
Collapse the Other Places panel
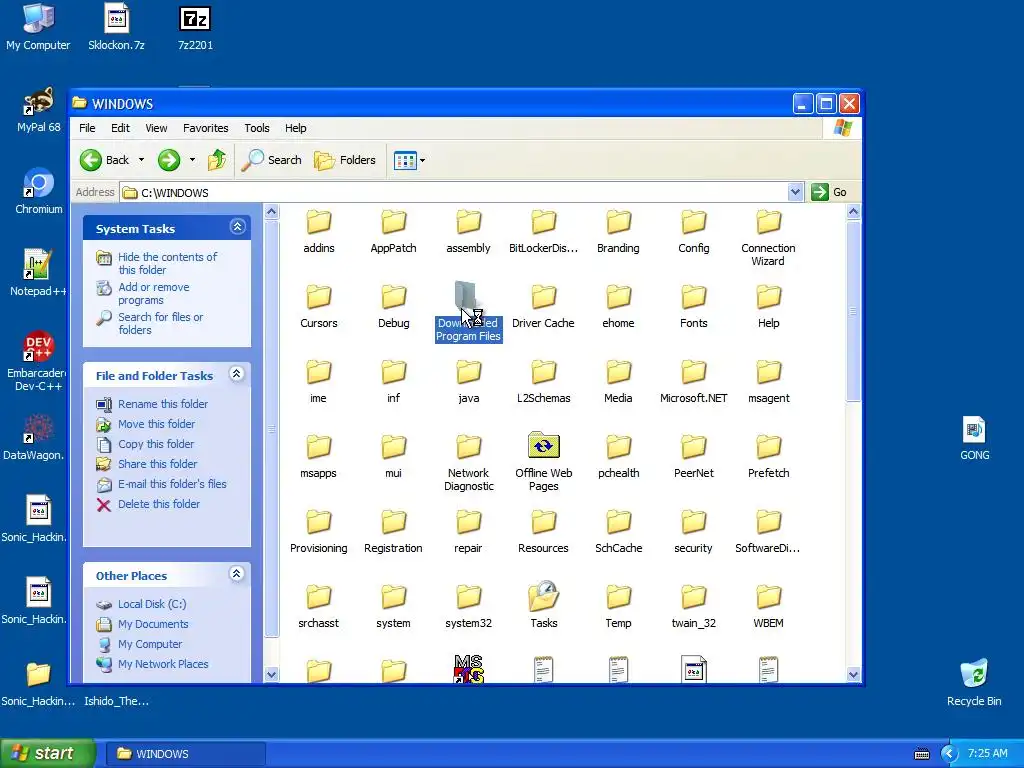(x=236, y=574)
